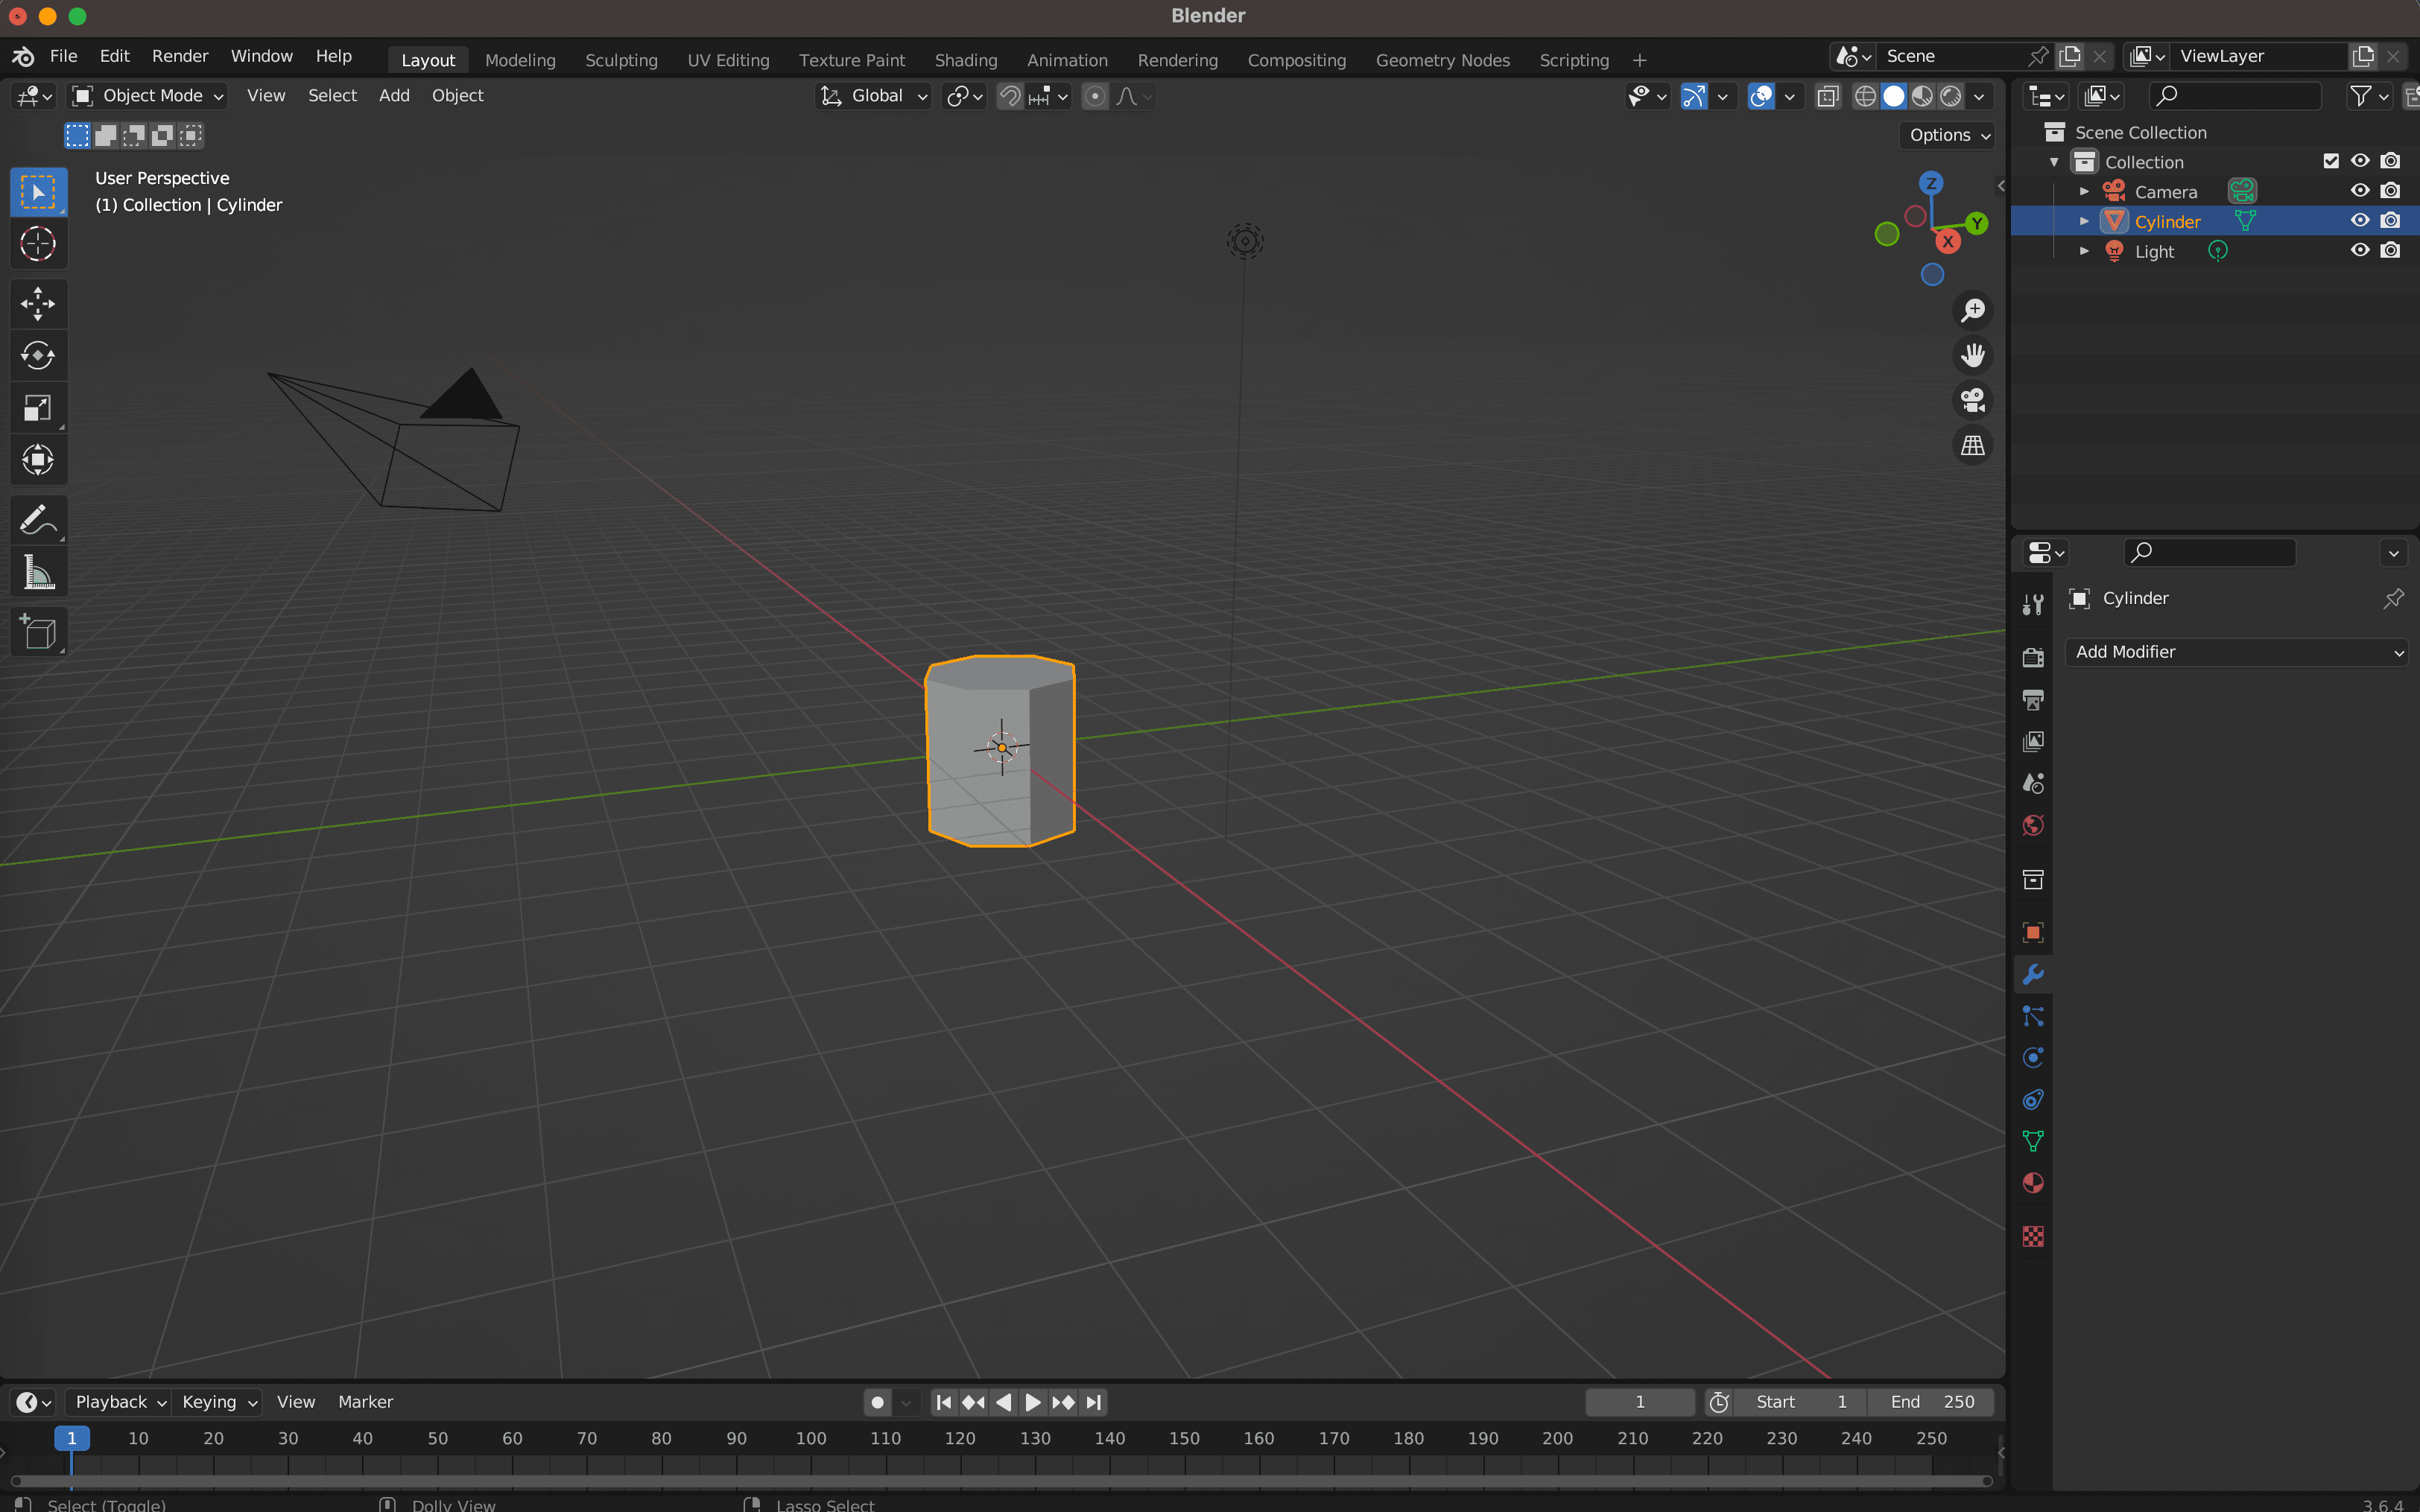Toggle X-ray mode in viewport header
This screenshot has width=2420, height=1512.
1828,96
